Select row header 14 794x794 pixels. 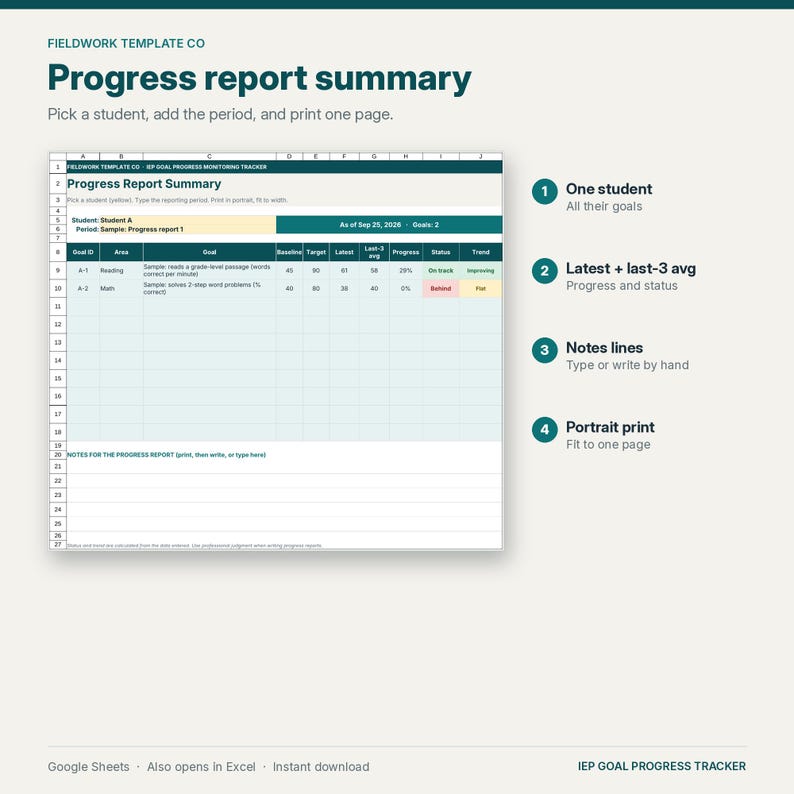point(58,361)
